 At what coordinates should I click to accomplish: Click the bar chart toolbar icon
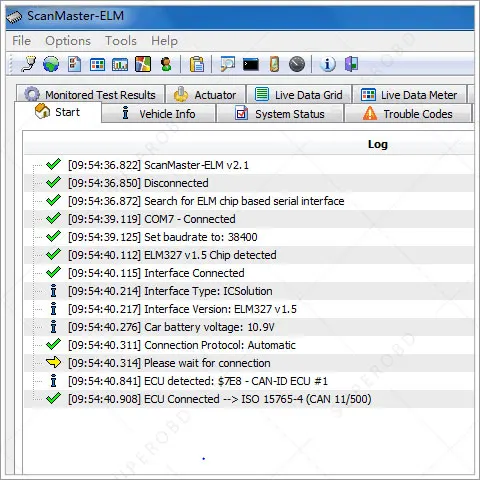coord(120,64)
